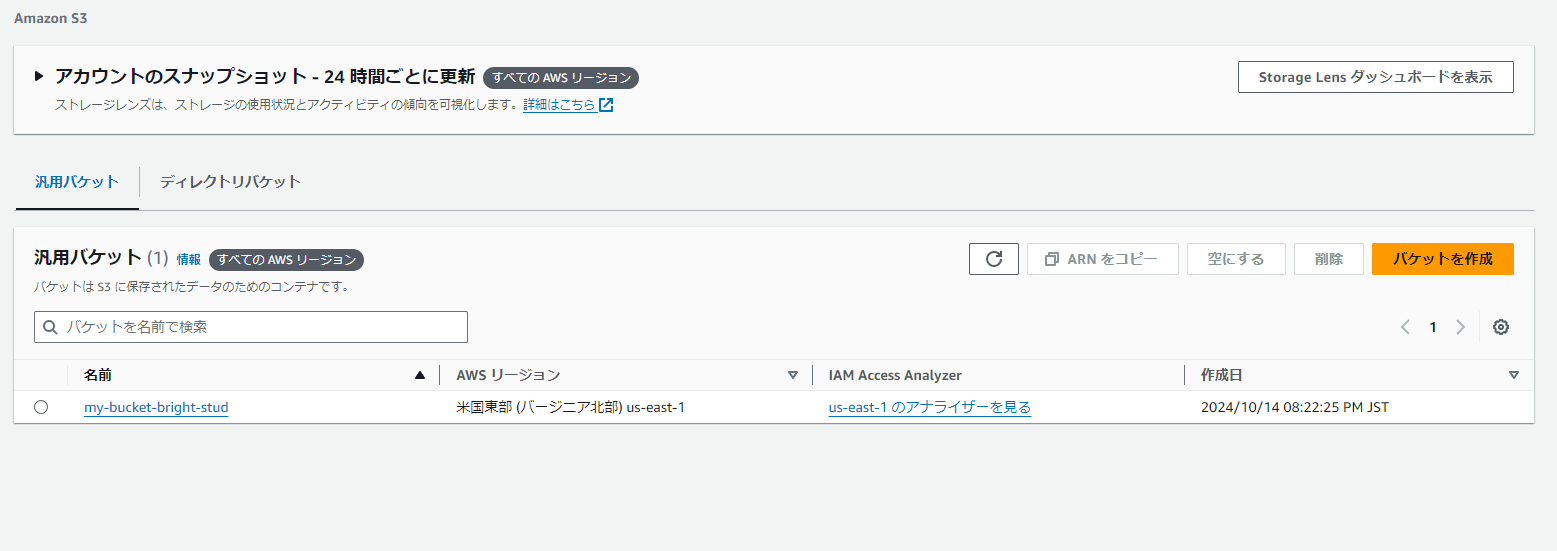Open the my-bucket-bright-stud bucket link

pyautogui.click(x=156, y=407)
